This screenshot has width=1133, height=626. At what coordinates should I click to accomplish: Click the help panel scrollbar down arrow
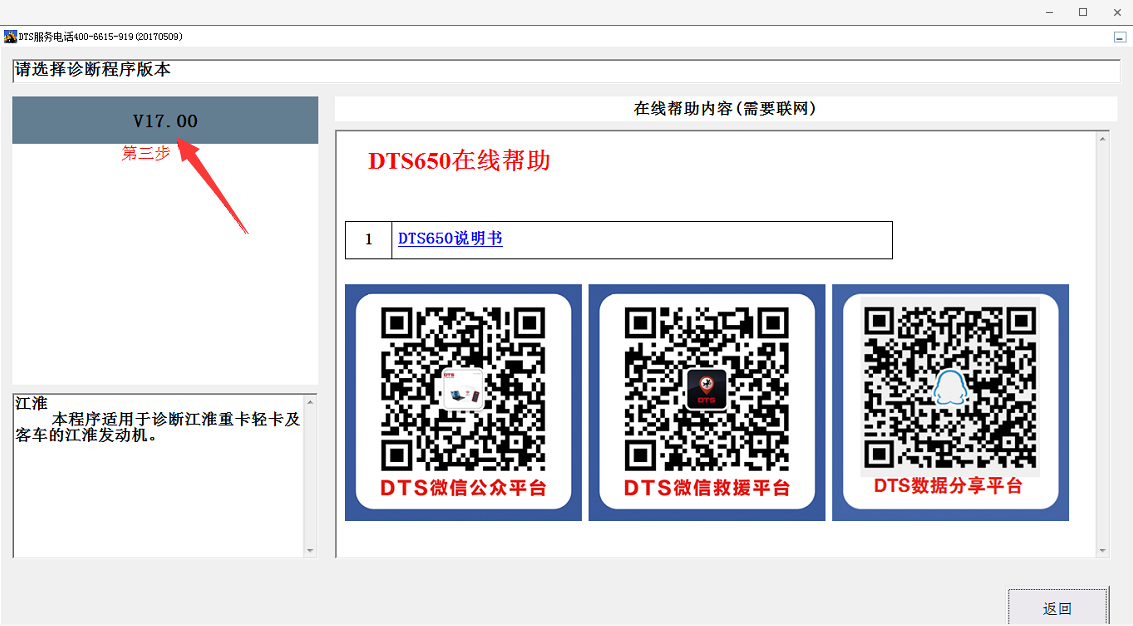[x=1103, y=551]
